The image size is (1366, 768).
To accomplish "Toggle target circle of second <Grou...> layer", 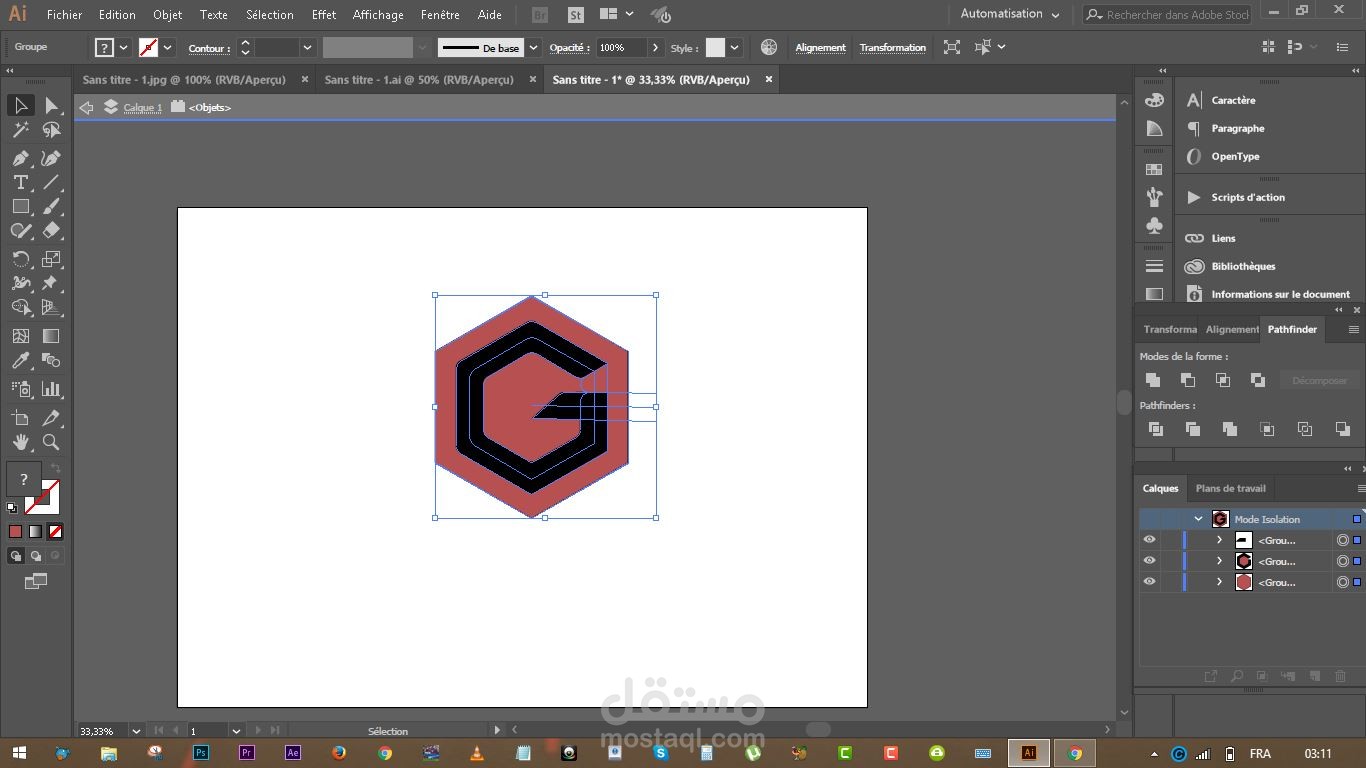I will pyautogui.click(x=1343, y=561).
